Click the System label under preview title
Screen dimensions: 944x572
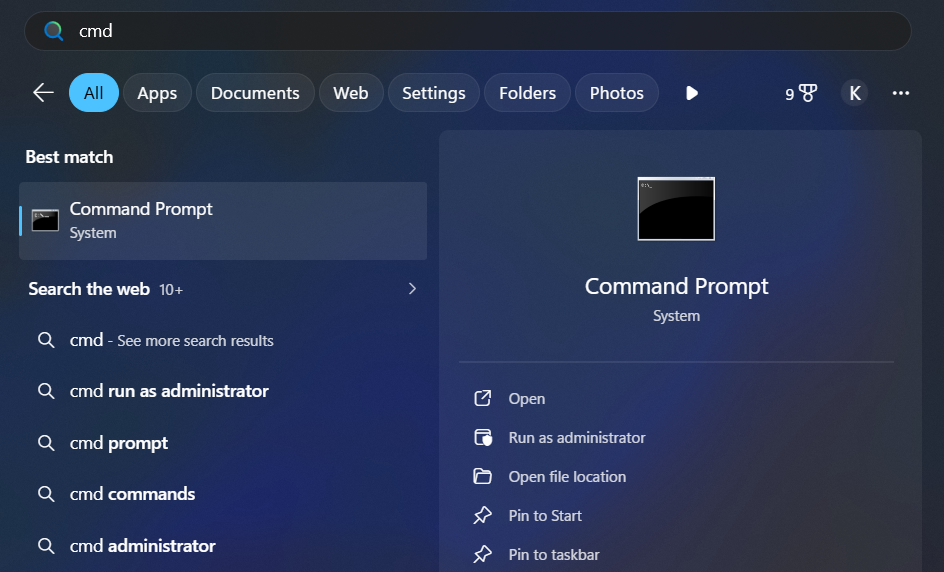coord(676,316)
